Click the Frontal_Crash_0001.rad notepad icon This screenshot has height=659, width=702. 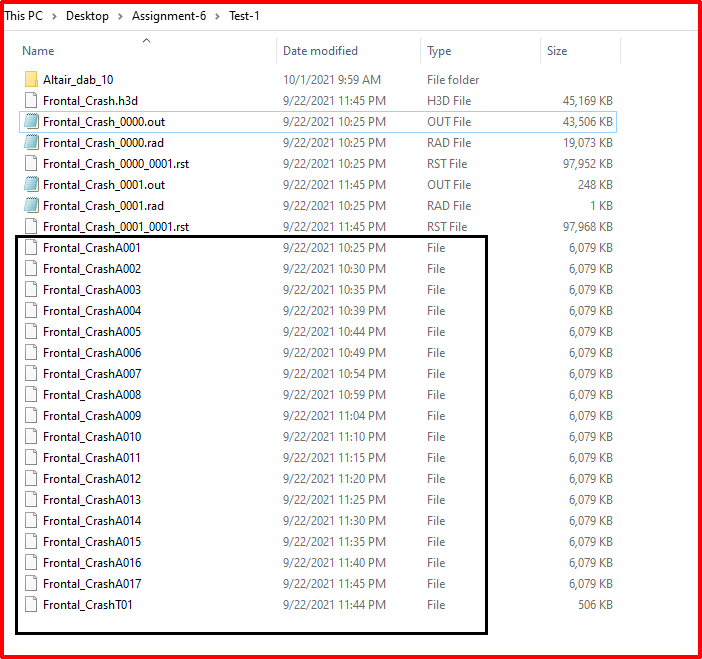click(x=31, y=205)
